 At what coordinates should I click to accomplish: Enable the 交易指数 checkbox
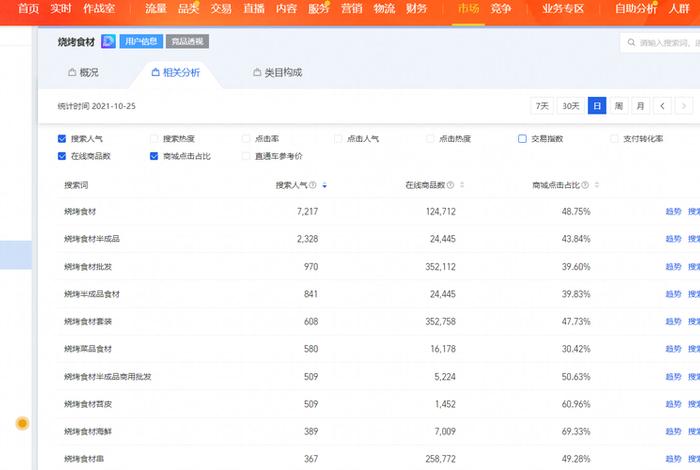click(522, 139)
